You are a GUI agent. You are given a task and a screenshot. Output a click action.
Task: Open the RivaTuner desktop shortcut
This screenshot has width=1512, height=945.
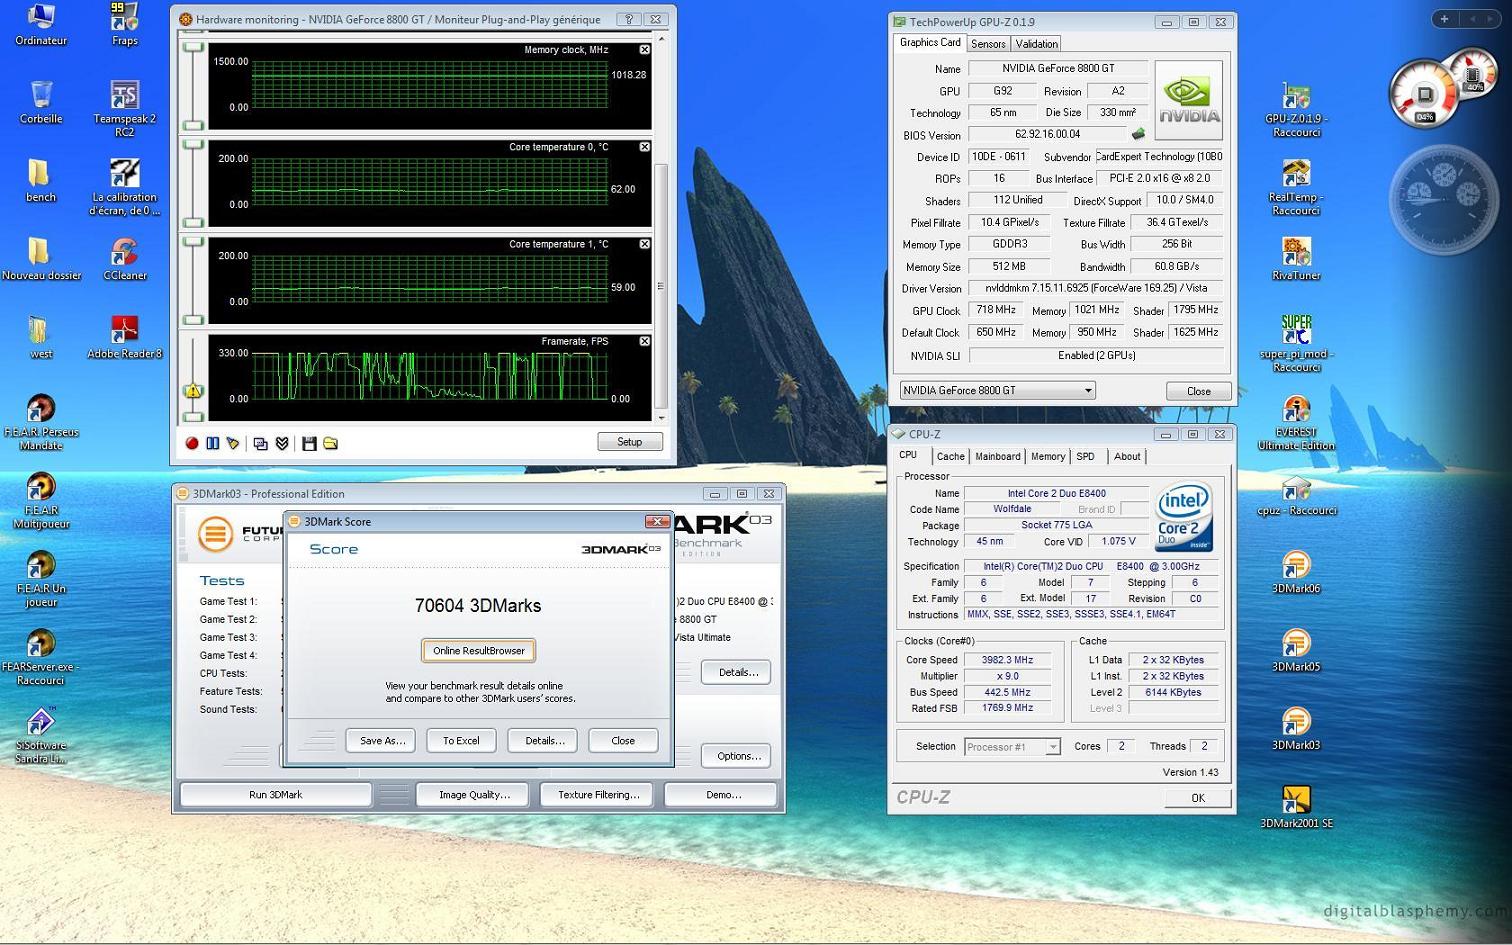click(x=1296, y=259)
